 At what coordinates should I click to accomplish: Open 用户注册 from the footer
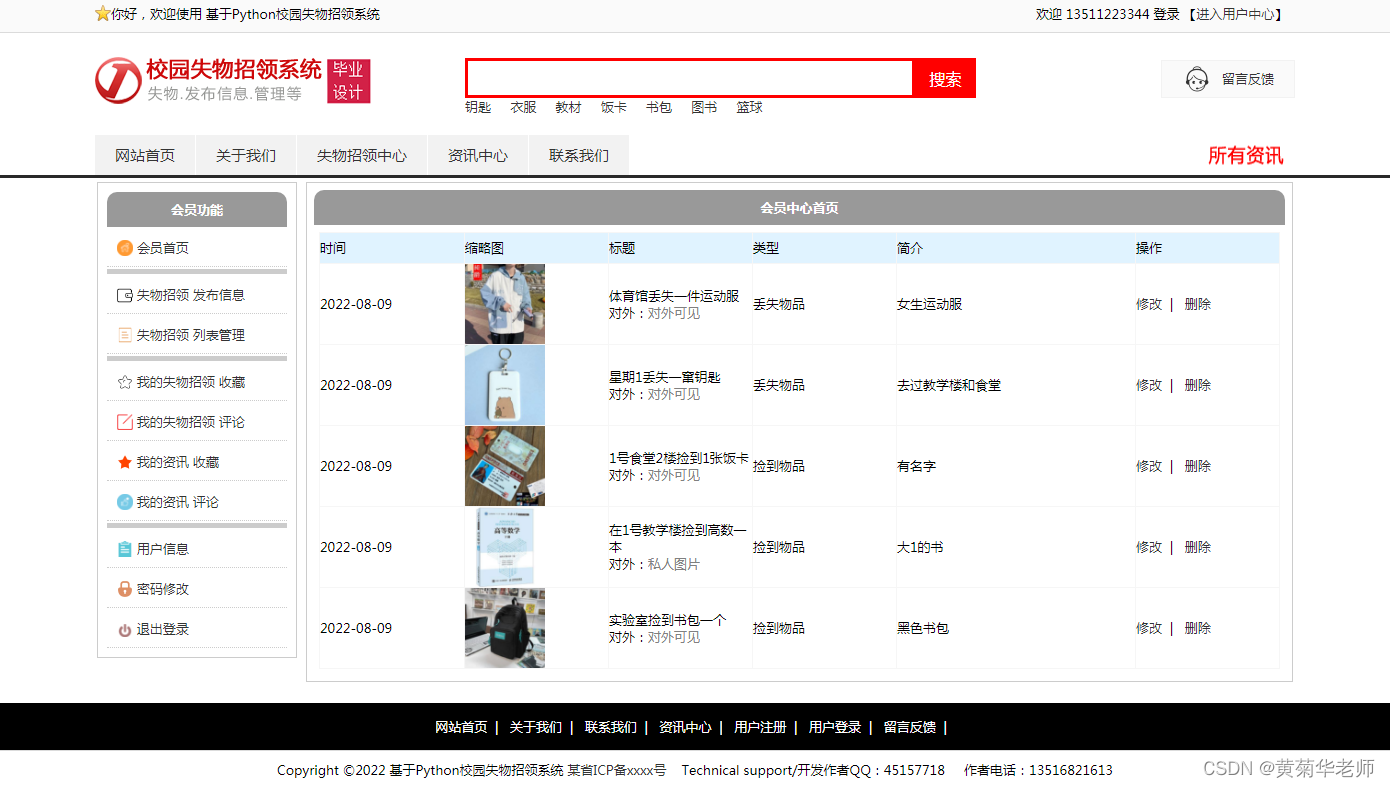click(x=760, y=727)
